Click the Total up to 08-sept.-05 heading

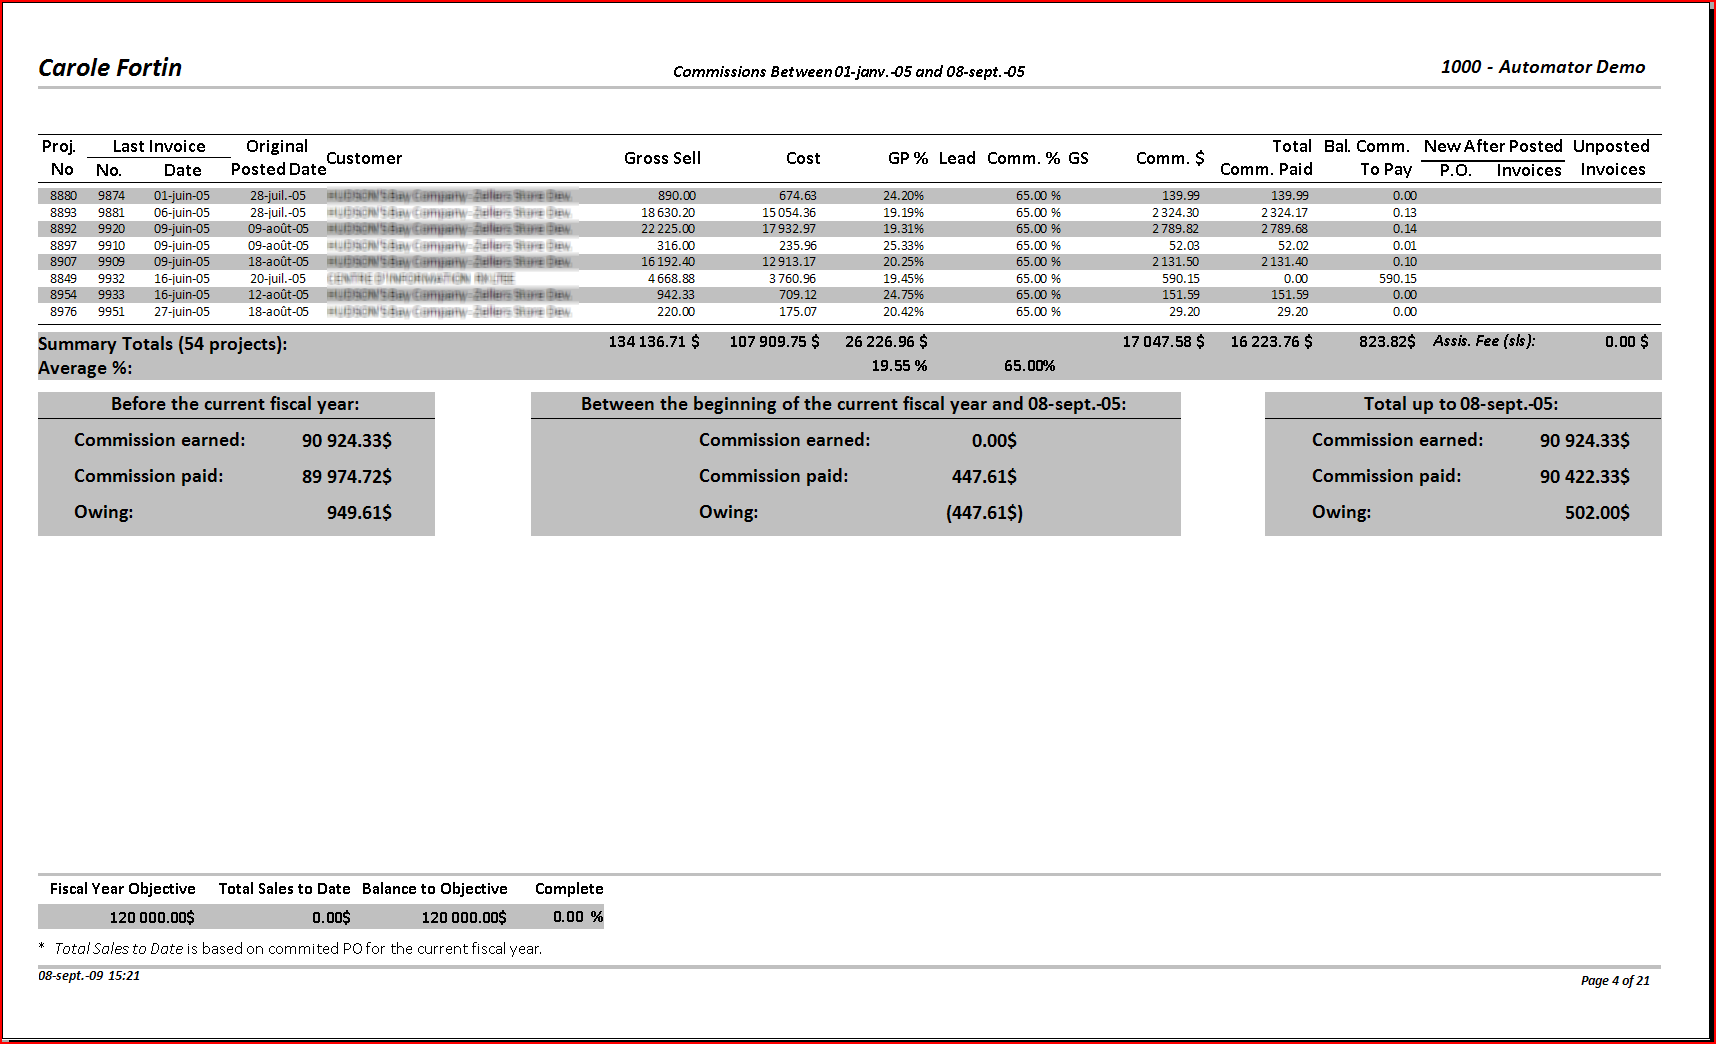(x=1460, y=404)
